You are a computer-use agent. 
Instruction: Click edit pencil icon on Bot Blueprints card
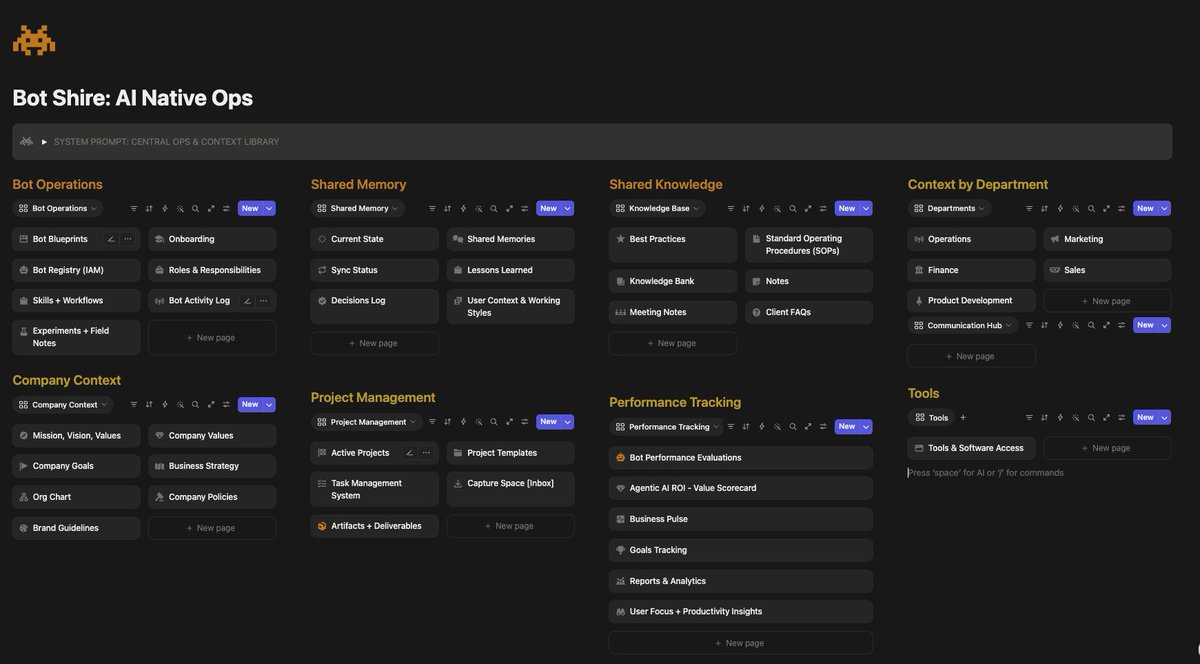[111, 239]
